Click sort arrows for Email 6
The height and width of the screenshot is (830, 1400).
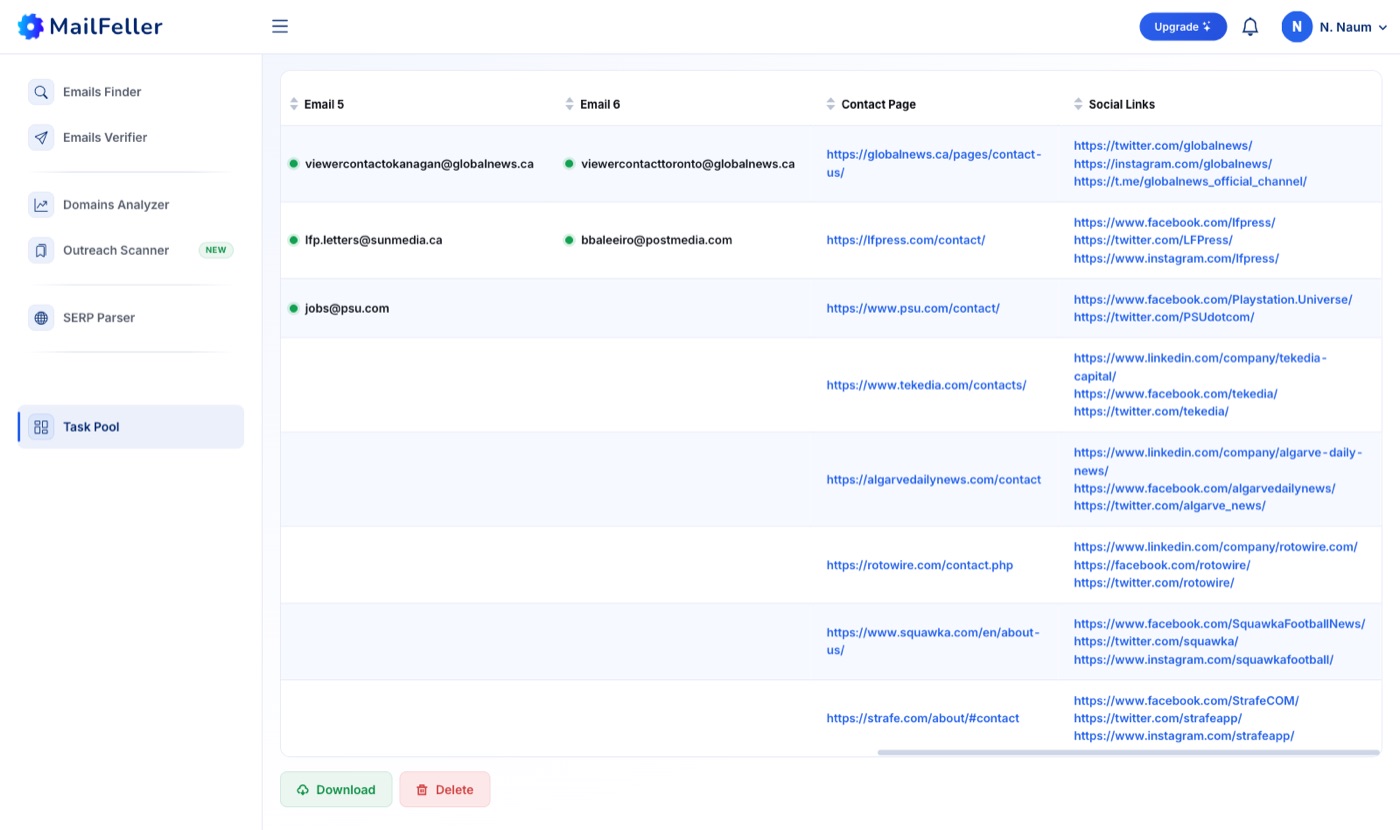click(570, 104)
